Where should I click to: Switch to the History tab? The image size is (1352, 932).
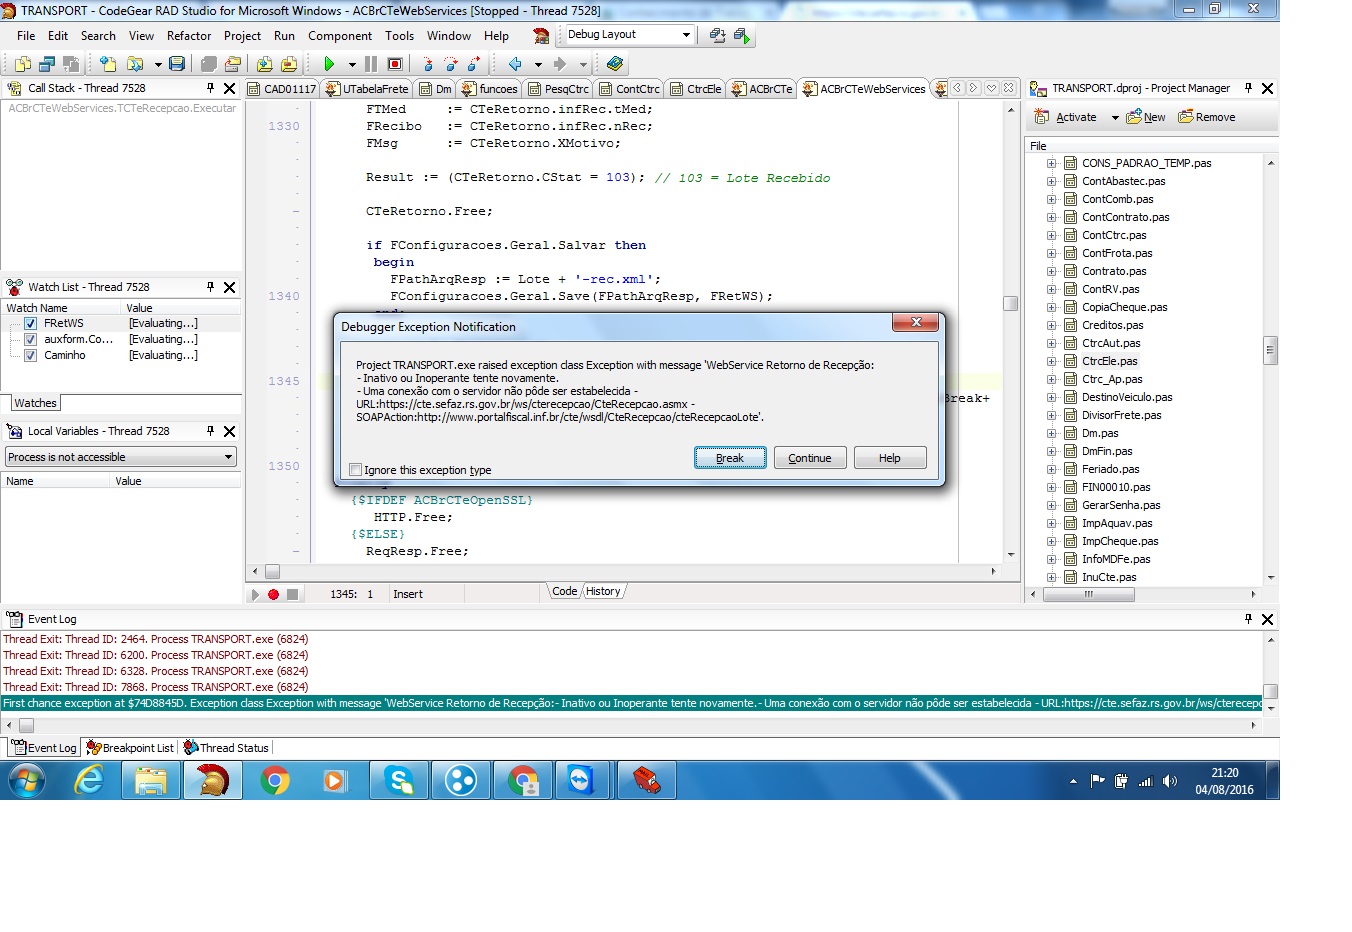point(603,592)
